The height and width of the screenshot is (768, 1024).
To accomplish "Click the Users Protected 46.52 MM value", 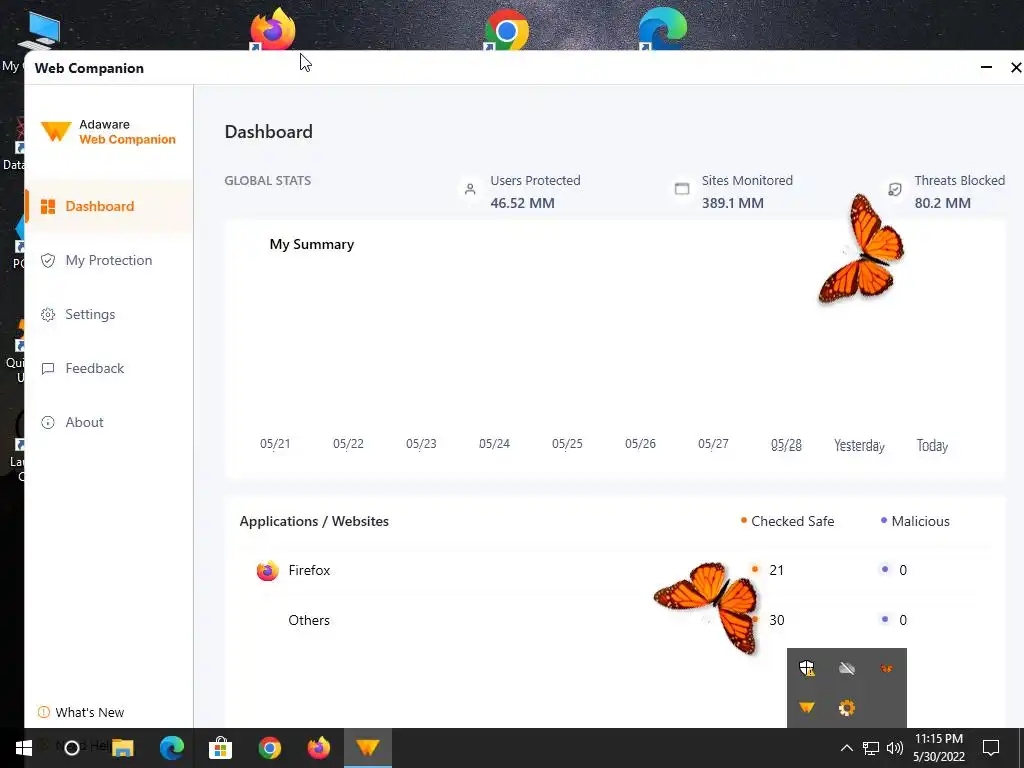I will click(x=522, y=203).
